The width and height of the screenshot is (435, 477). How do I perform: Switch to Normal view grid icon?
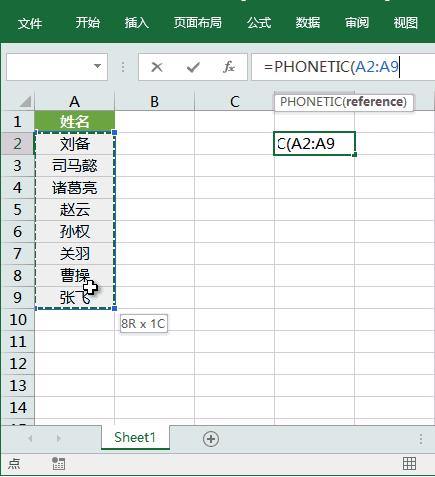409,463
